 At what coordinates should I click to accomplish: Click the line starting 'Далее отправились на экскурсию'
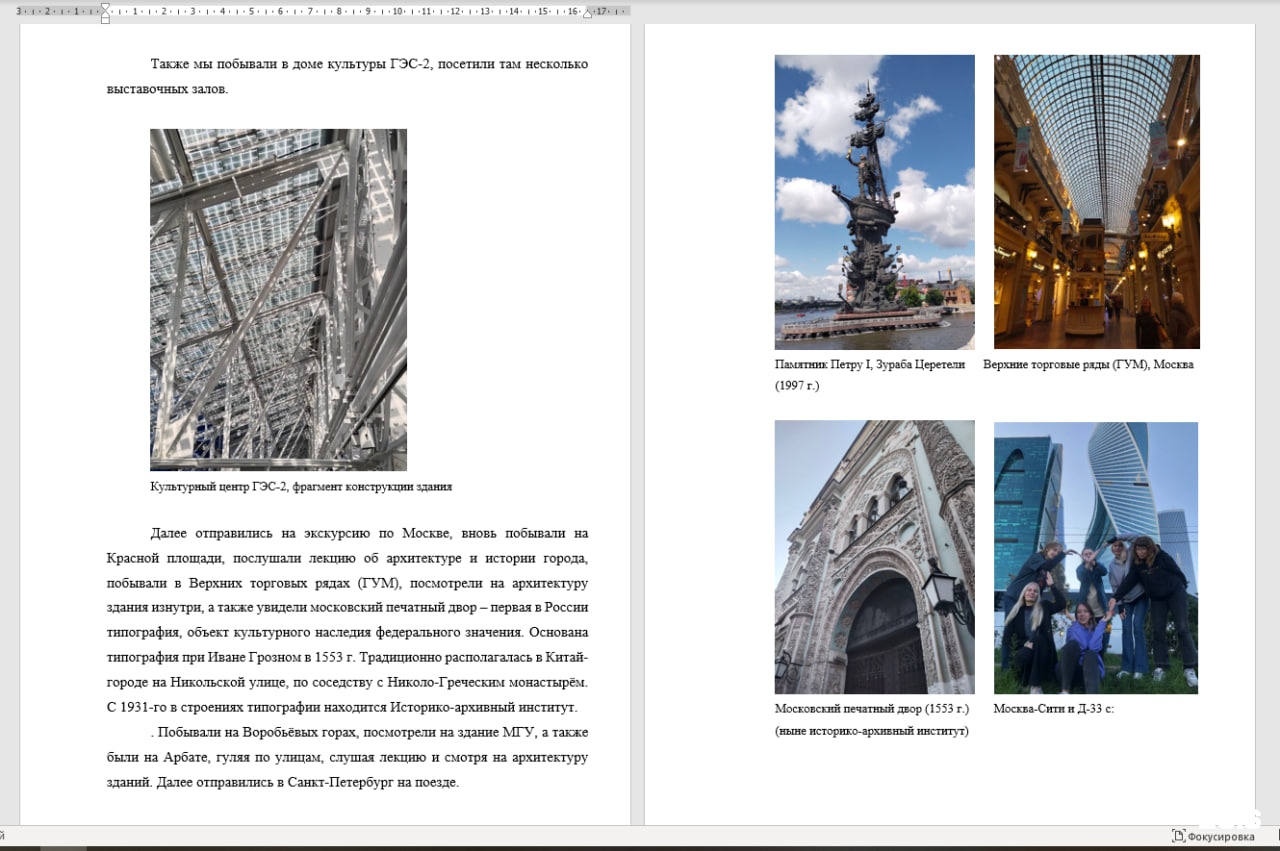[369, 533]
